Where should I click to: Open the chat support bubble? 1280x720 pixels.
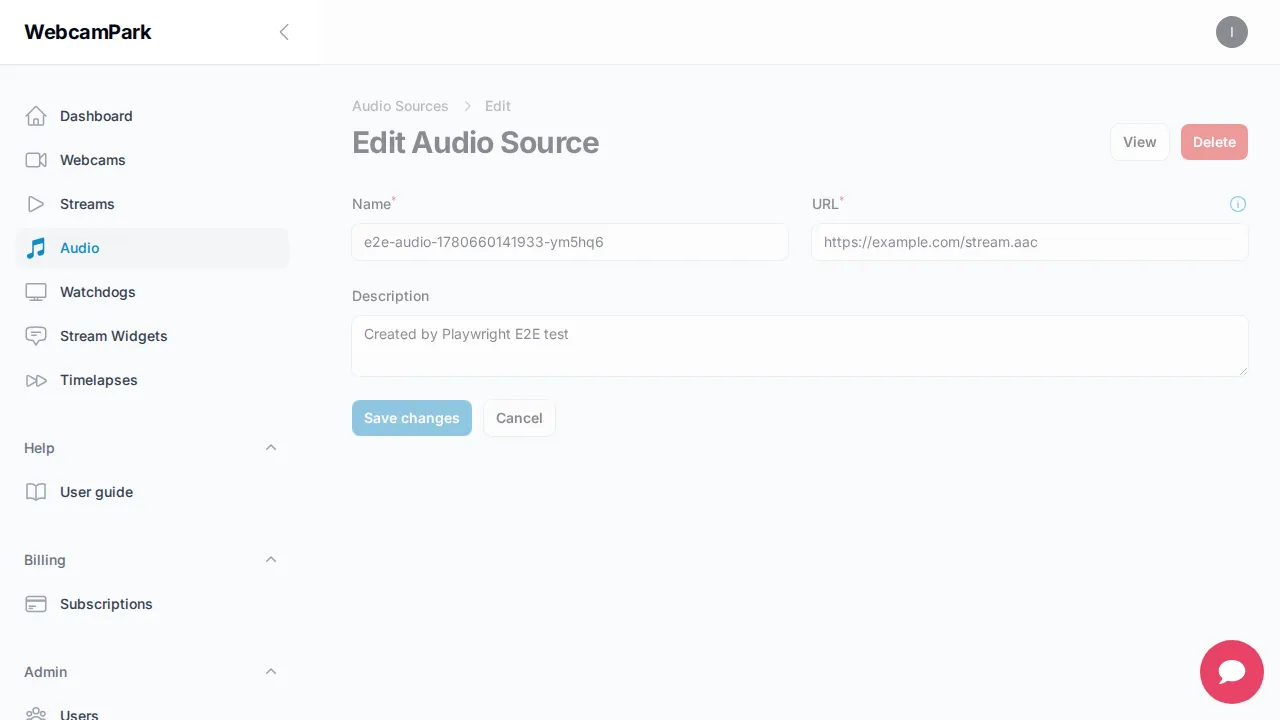(1232, 672)
